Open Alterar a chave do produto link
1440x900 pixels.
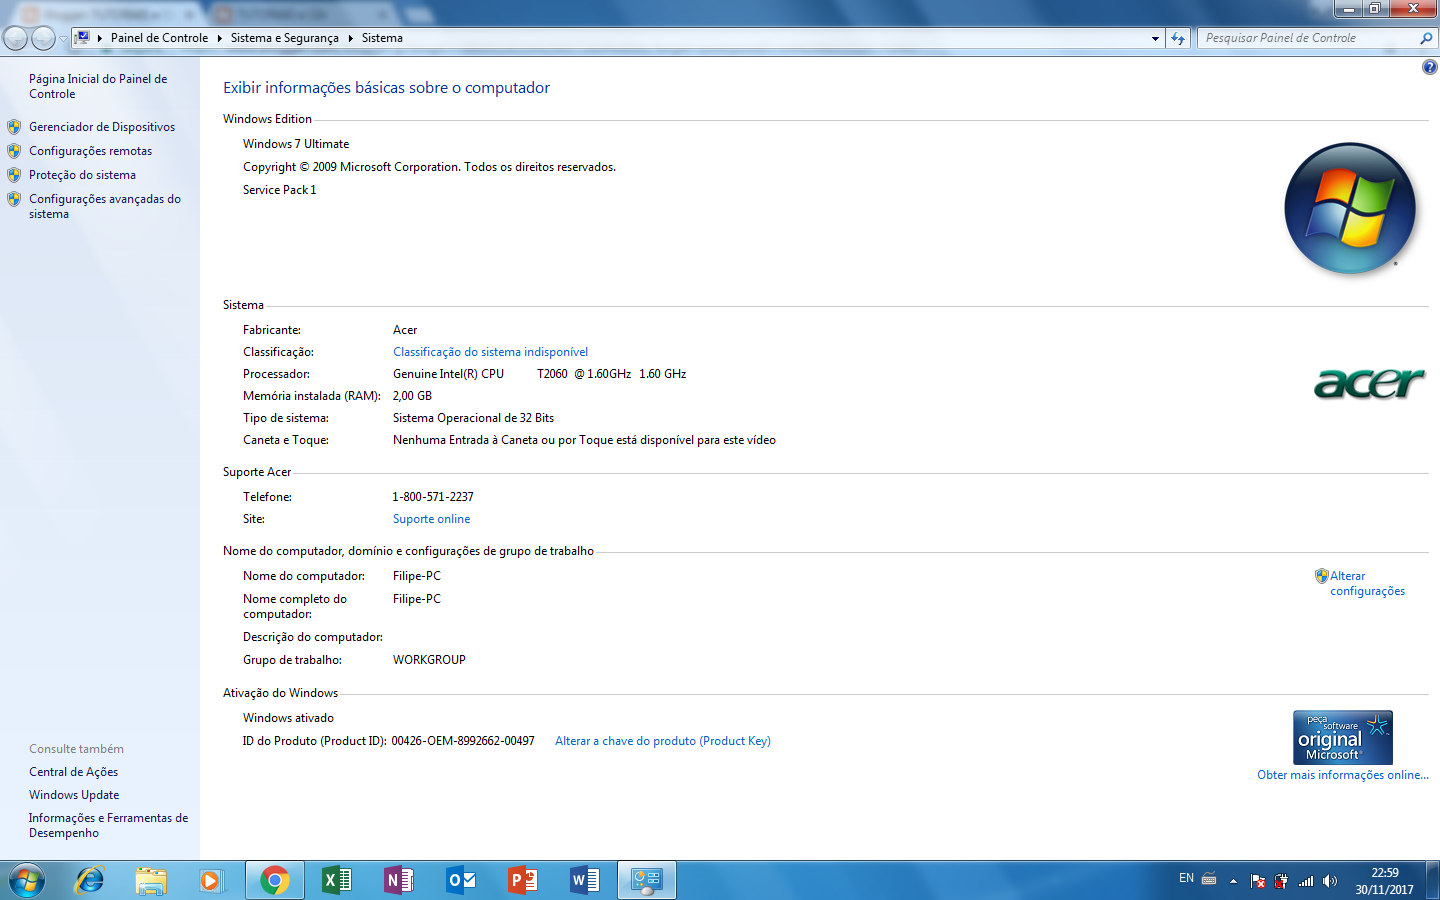663,740
